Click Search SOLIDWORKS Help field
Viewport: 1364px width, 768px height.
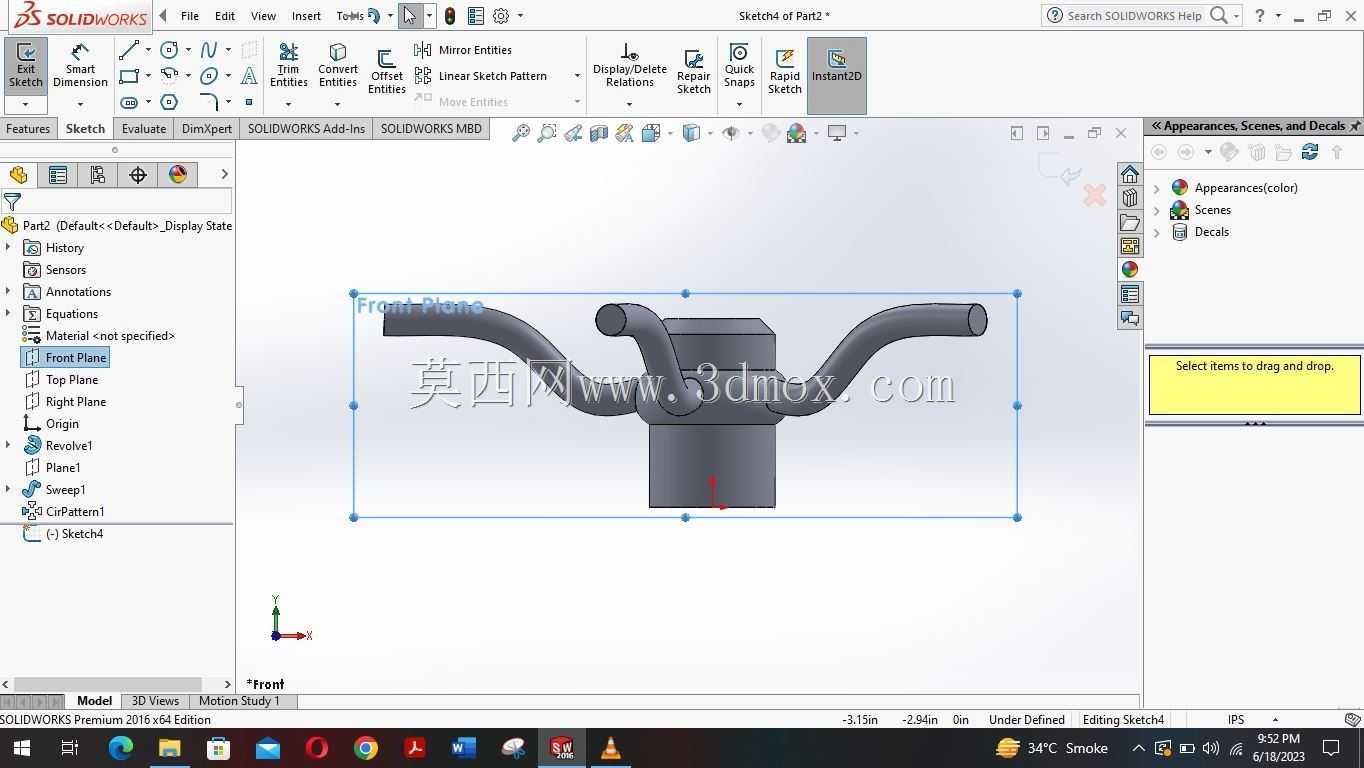coord(1134,16)
